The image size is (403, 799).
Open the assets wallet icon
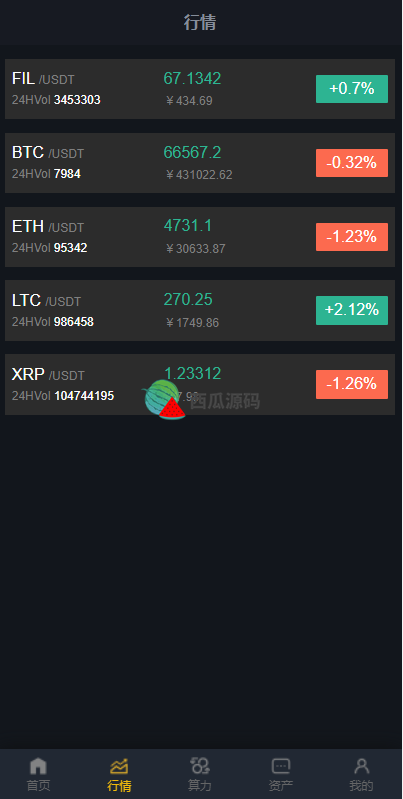tap(281, 765)
